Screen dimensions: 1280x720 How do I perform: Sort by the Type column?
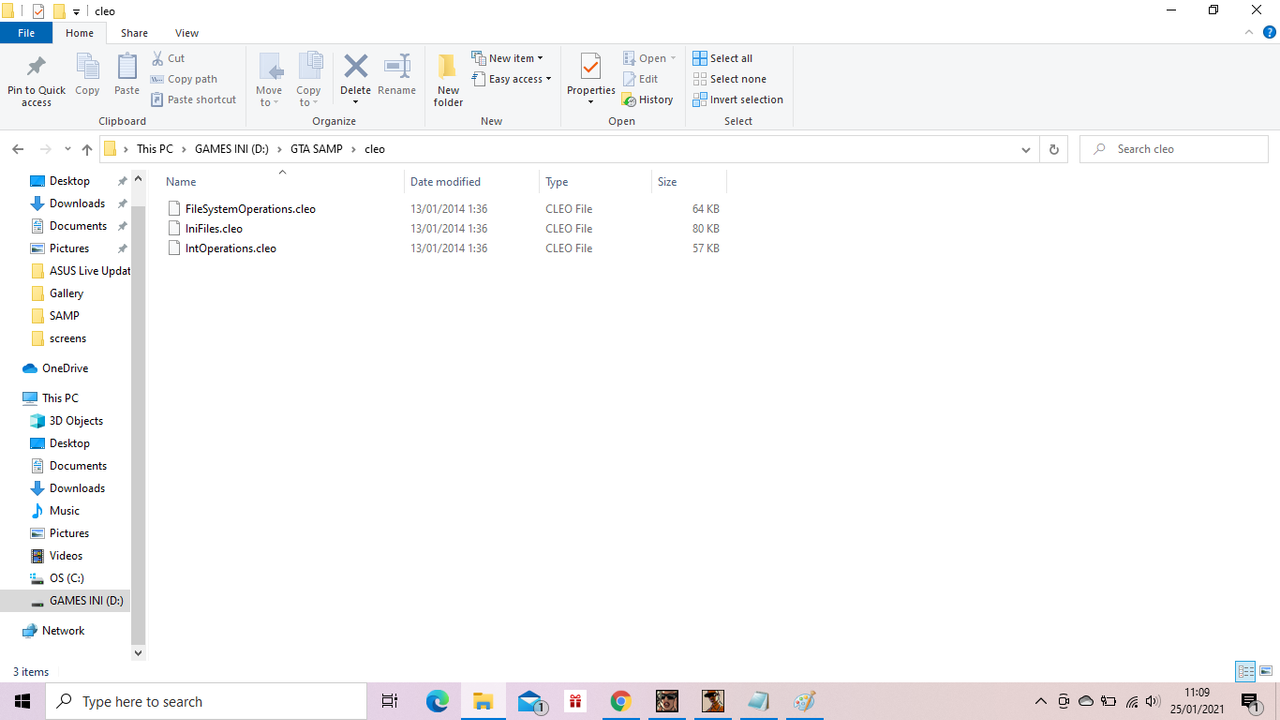(x=595, y=182)
